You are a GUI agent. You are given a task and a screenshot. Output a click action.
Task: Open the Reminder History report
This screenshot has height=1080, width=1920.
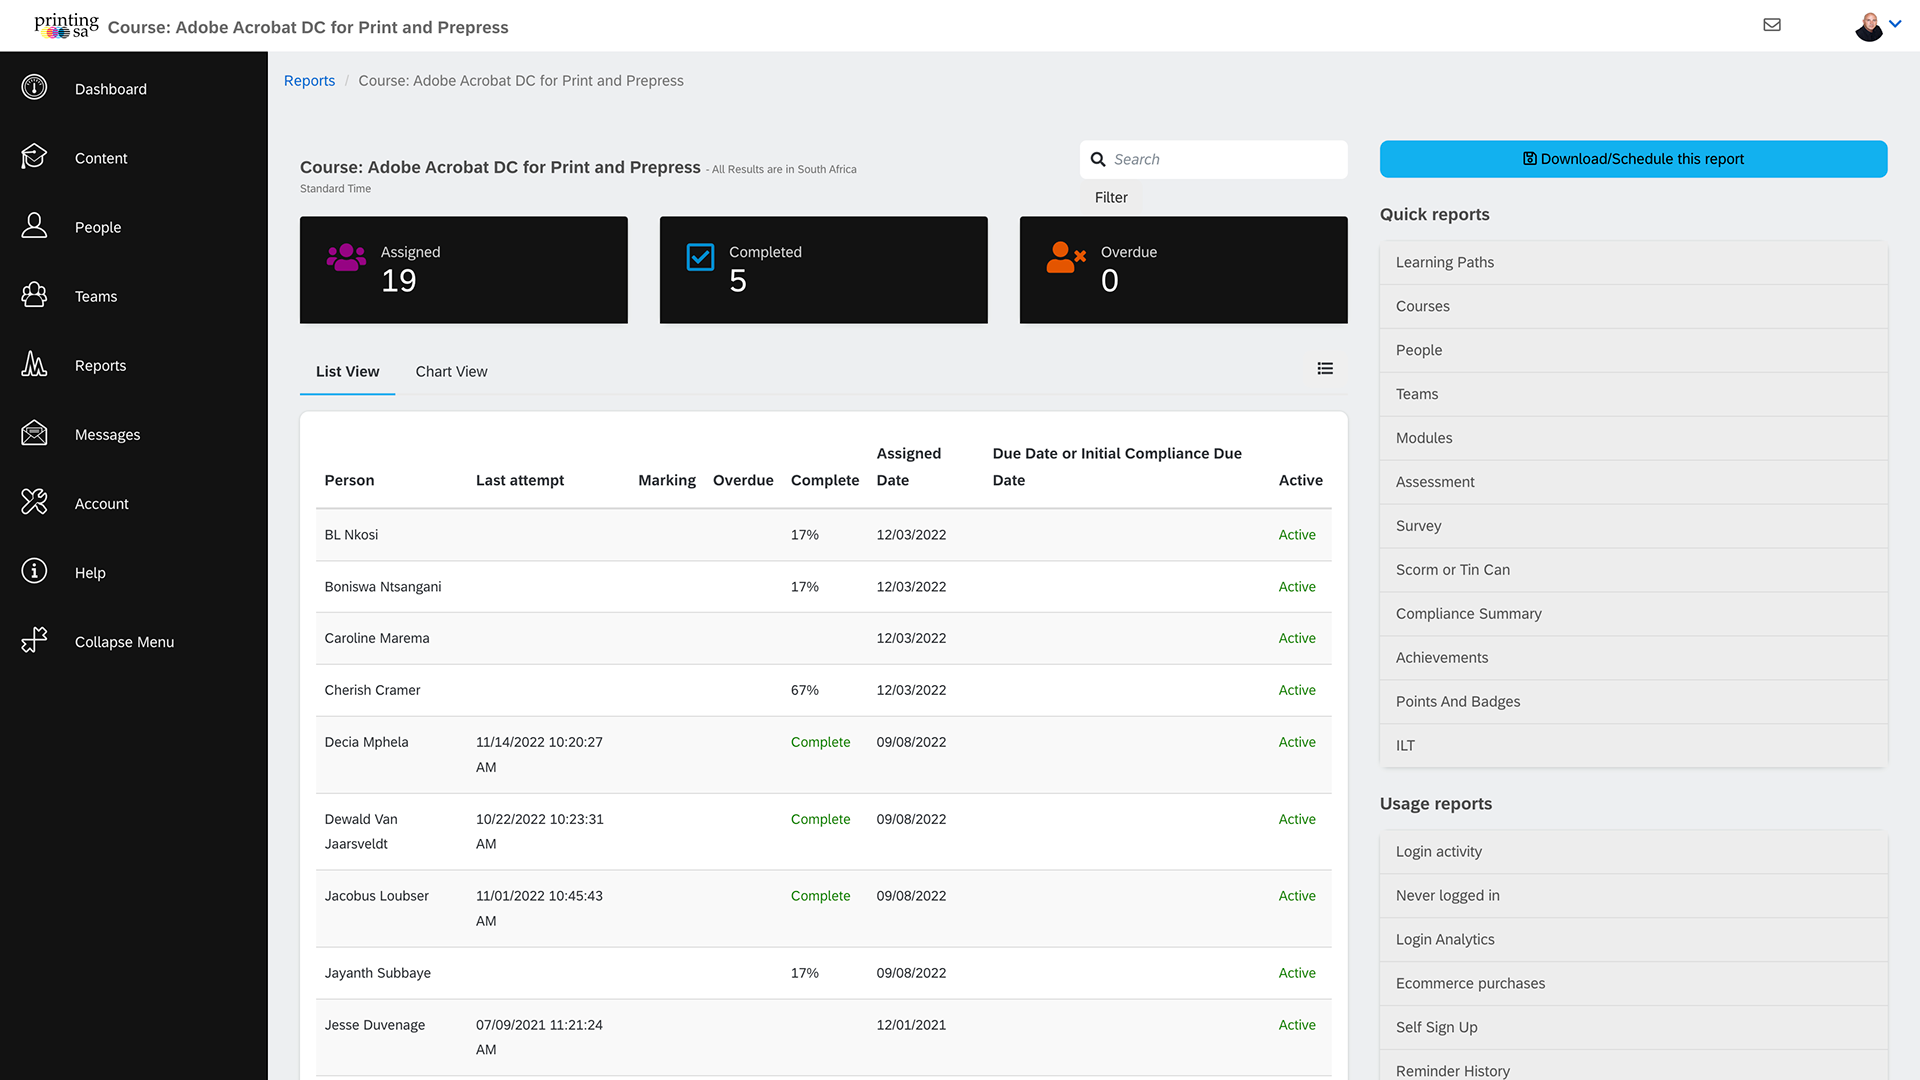(x=1633, y=1066)
